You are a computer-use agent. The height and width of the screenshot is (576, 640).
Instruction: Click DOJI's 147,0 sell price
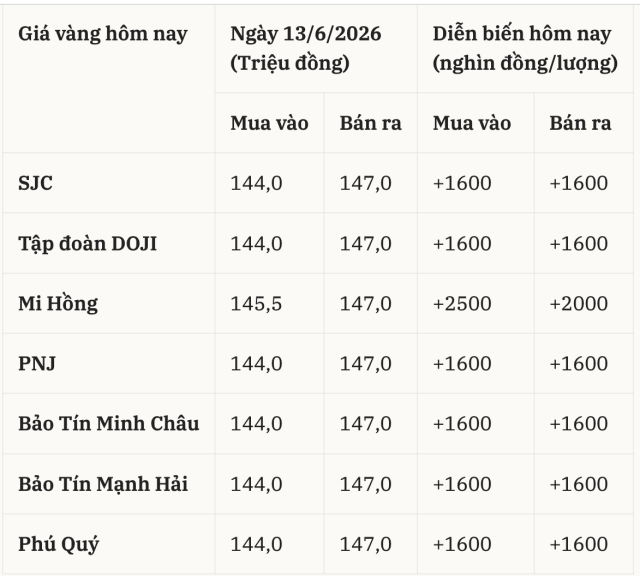click(x=366, y=244)
